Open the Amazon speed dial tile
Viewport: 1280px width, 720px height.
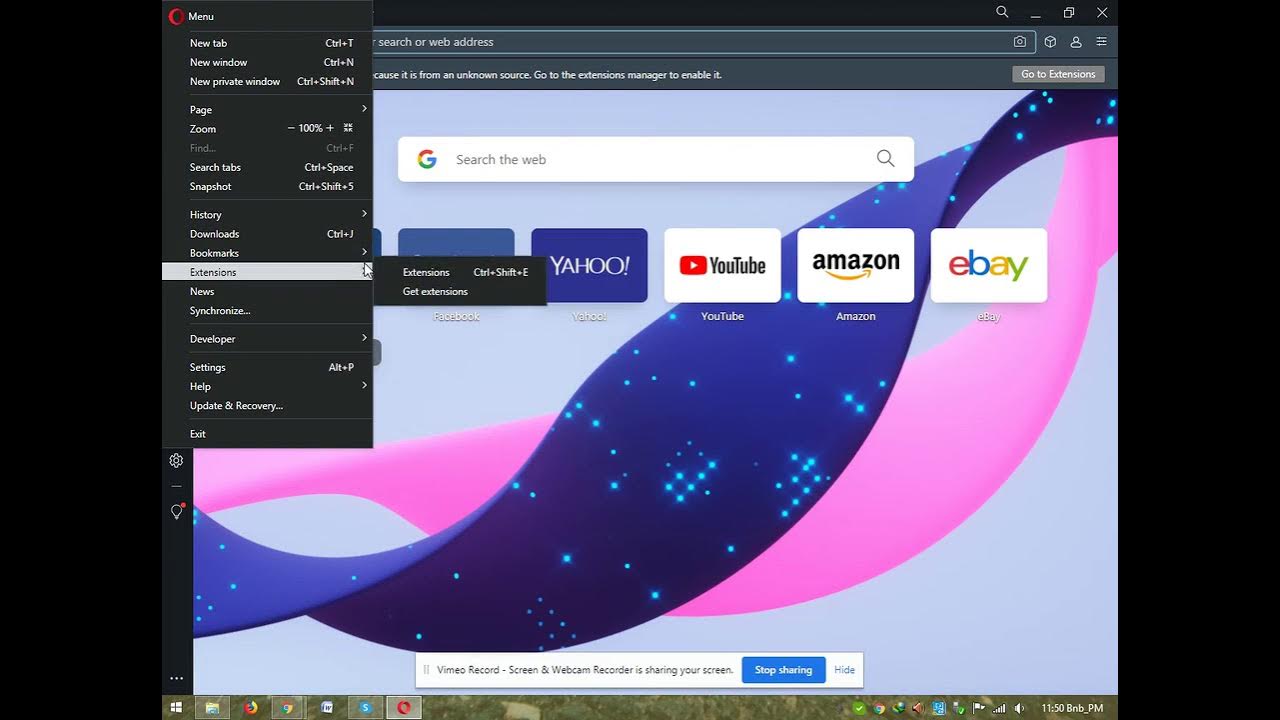tap(855, 265)
